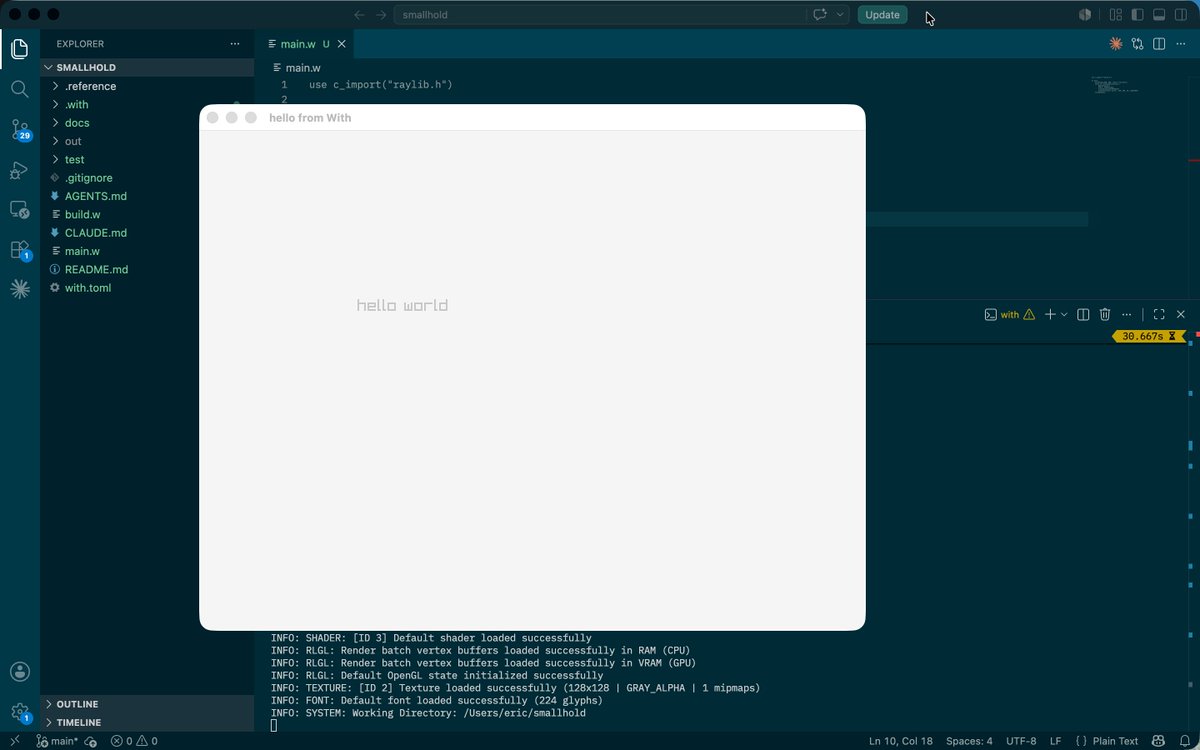Open the new terminal profile dropdown arrow
The width and height of the screenshot is (1200, 750).
pos(1064,314)
